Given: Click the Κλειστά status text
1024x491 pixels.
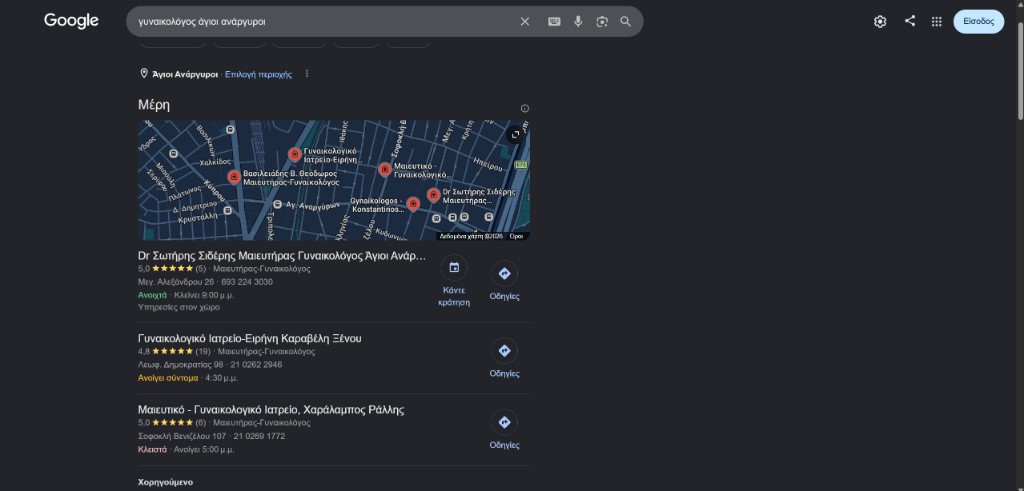Looking at the screenshot, I should (x=152, y=450).
